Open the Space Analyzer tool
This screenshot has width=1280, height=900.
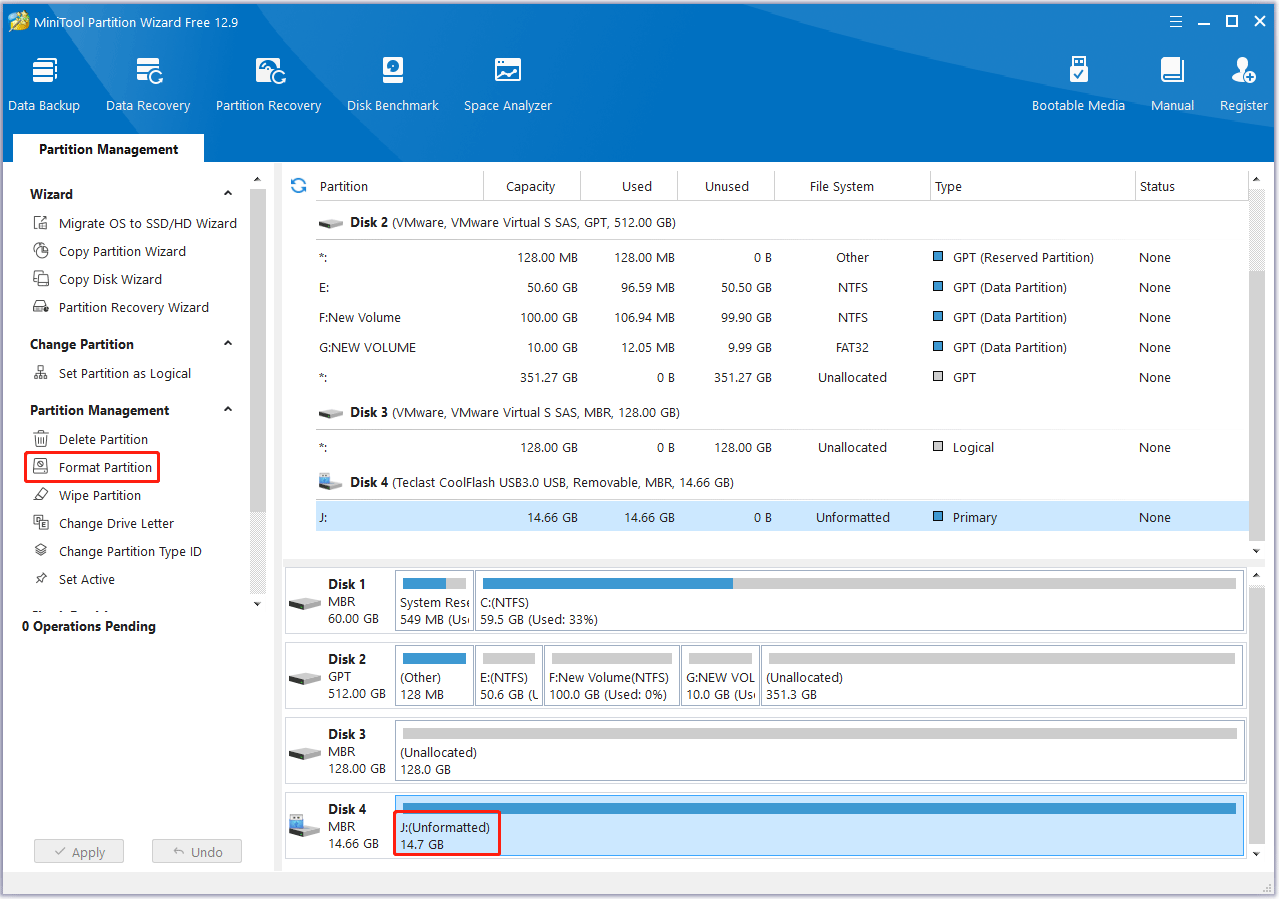pyautogui.click(x=508, y=84)
